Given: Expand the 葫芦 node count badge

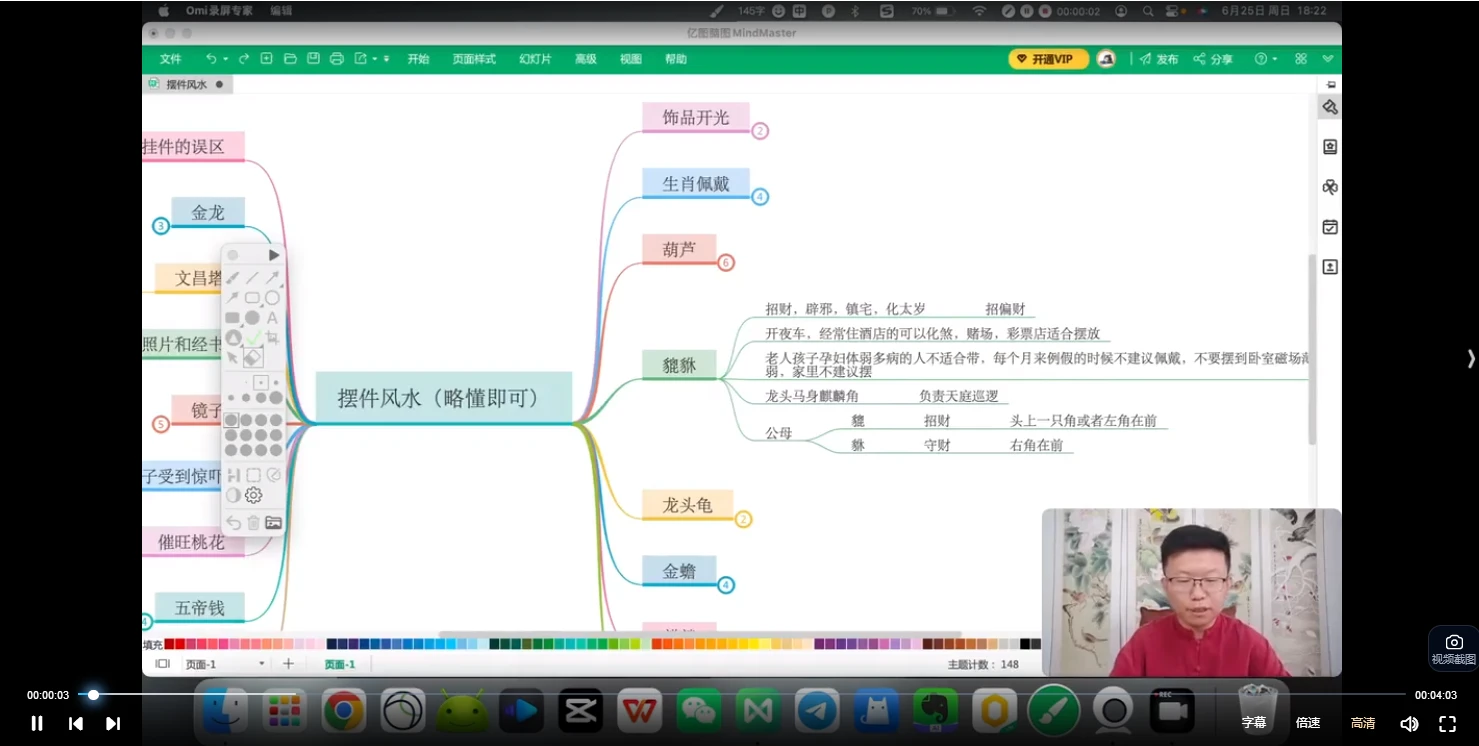Looking at the screenshot, I should [x=726, y=263].
